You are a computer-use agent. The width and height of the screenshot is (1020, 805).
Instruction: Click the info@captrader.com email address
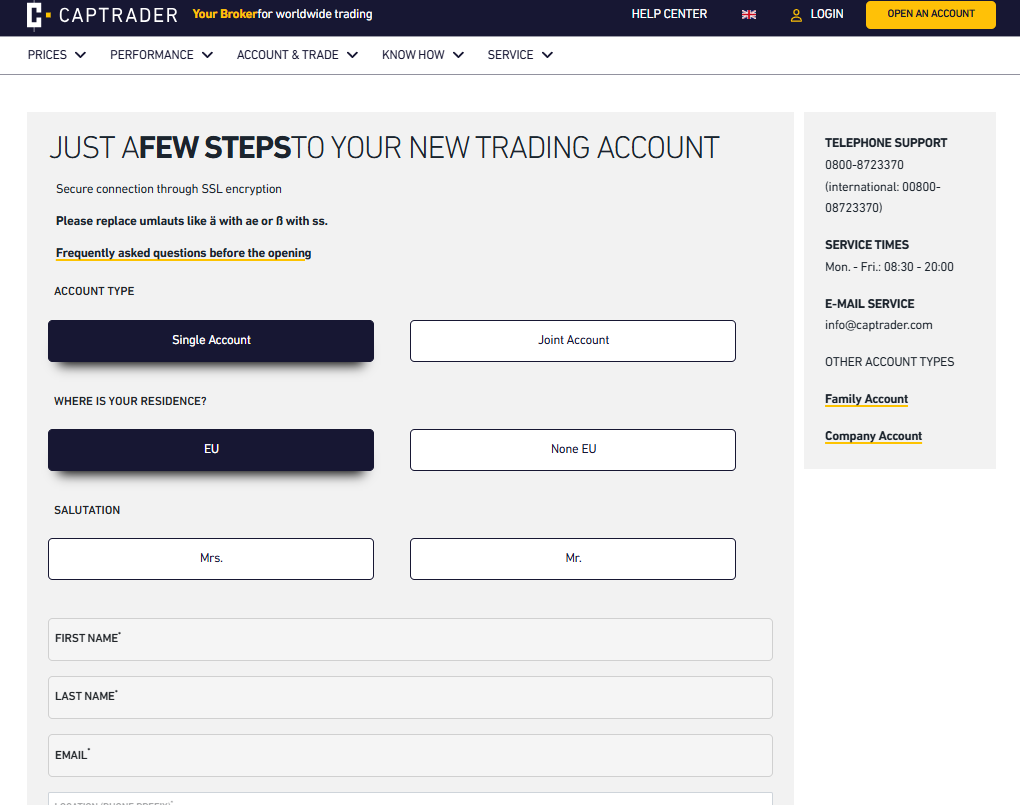coord(878,325)
